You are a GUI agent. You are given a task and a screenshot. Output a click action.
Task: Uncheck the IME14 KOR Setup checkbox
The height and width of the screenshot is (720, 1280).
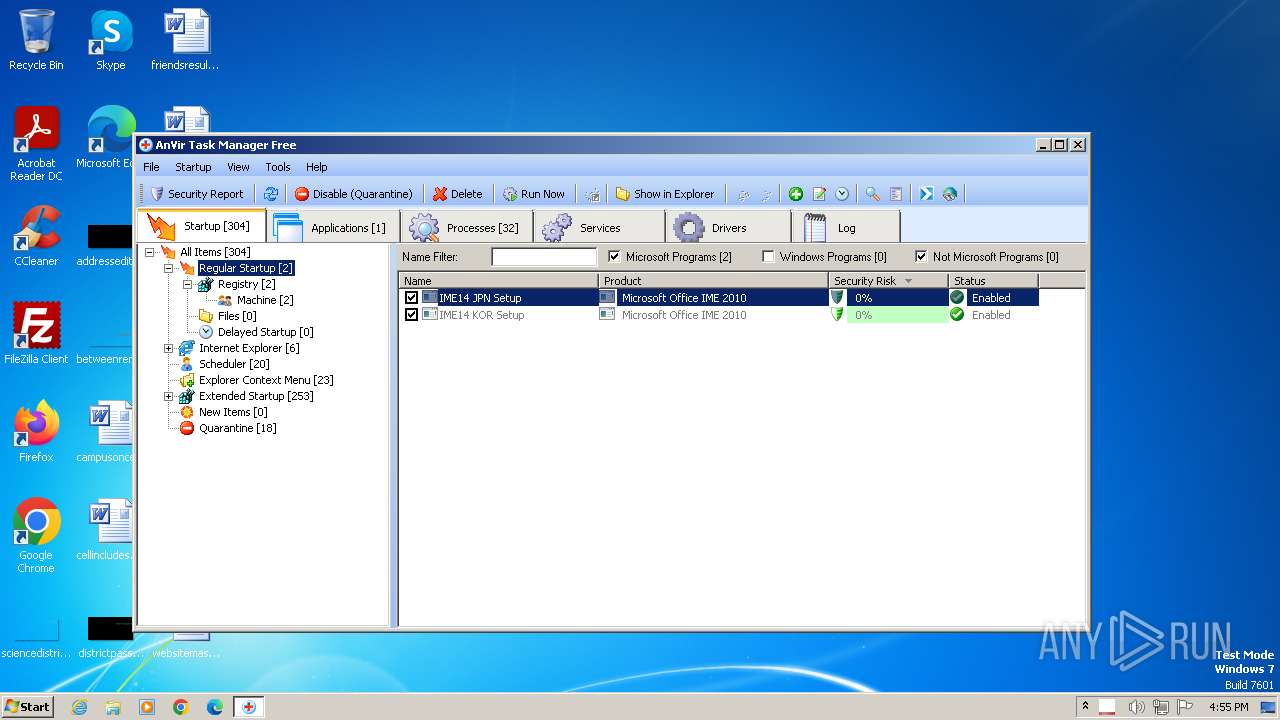411,315
